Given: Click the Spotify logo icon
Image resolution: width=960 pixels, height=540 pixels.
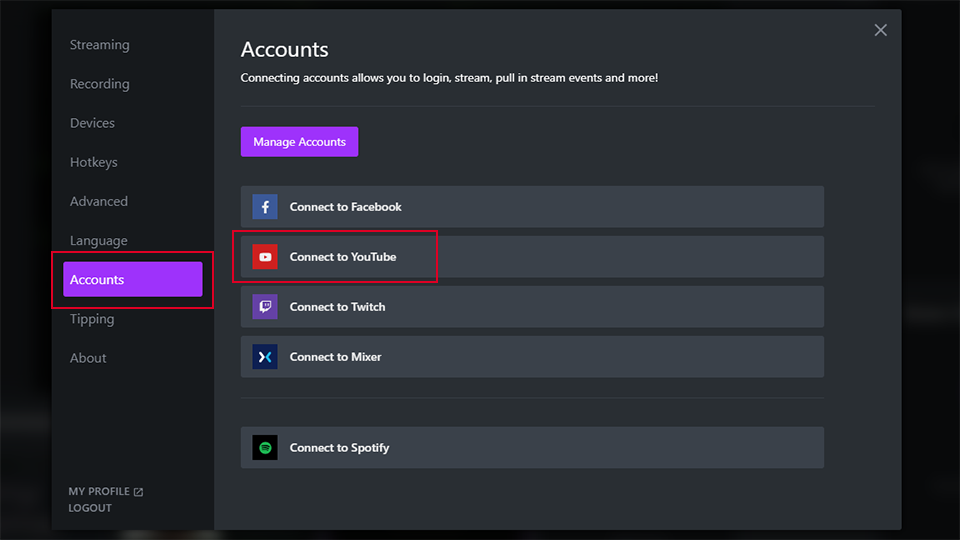Looking at the screenshot, I should (x=264, y=448).
